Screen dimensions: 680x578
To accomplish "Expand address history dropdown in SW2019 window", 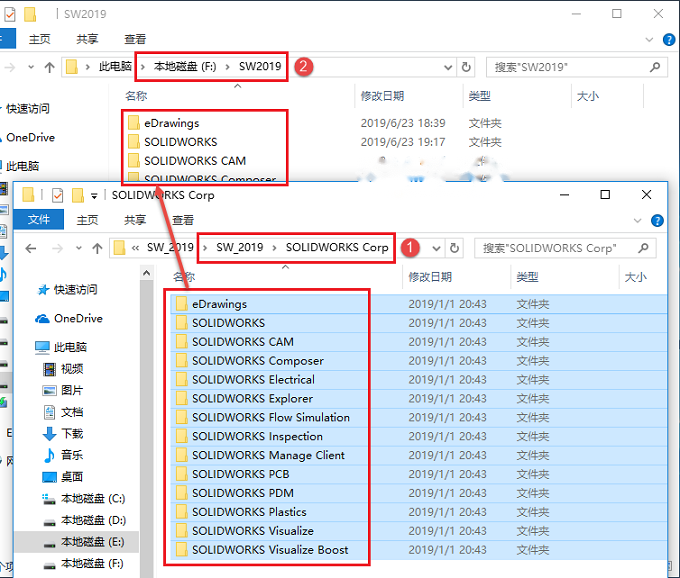I will [x=448, y=67].
